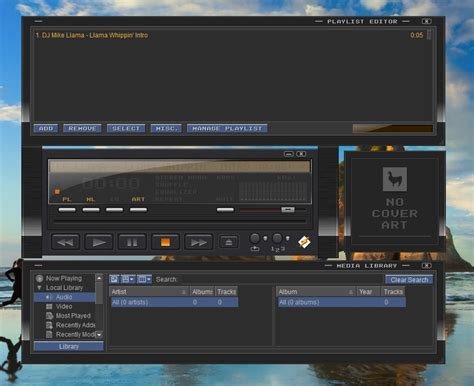Click the spectrum visualizer grid in player
The height and width of the screenshot is (386, 474).
[x=273, y=191]
